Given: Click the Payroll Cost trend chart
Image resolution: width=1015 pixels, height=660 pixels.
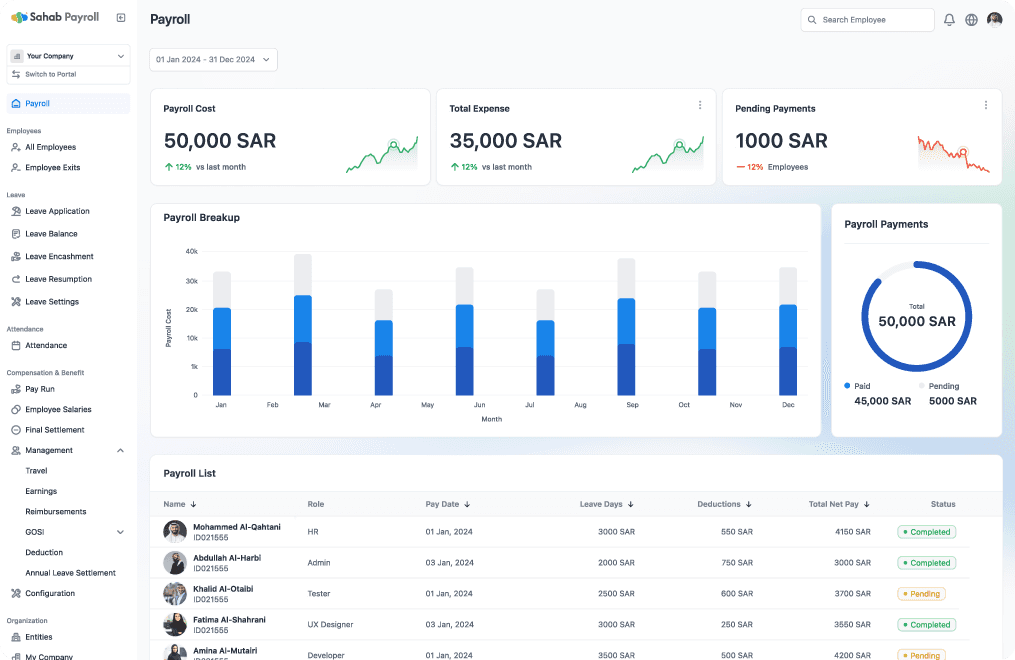Looking at the screenshot, I should [382, 155].
